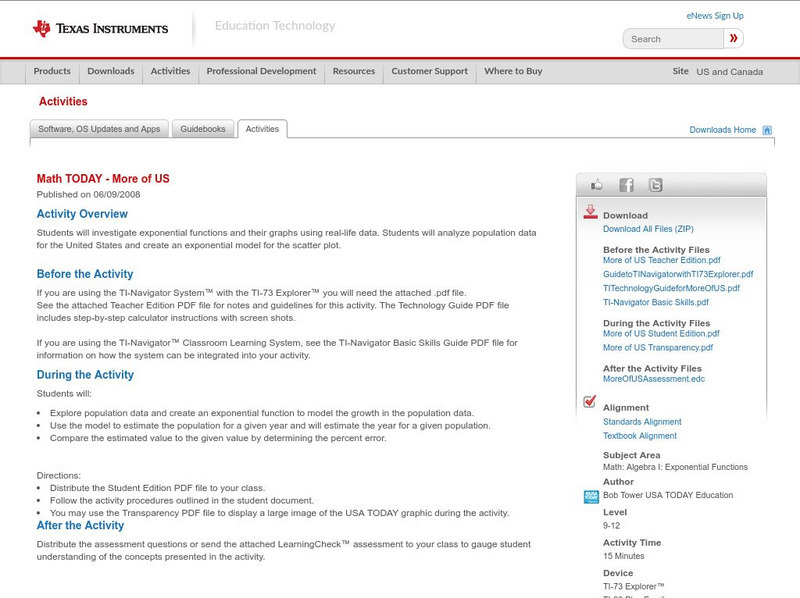Image resolution: width=800 pixels, height=598 pixels.
Task: Download All Files (ZIP)
Action: (x=648, y=229)
